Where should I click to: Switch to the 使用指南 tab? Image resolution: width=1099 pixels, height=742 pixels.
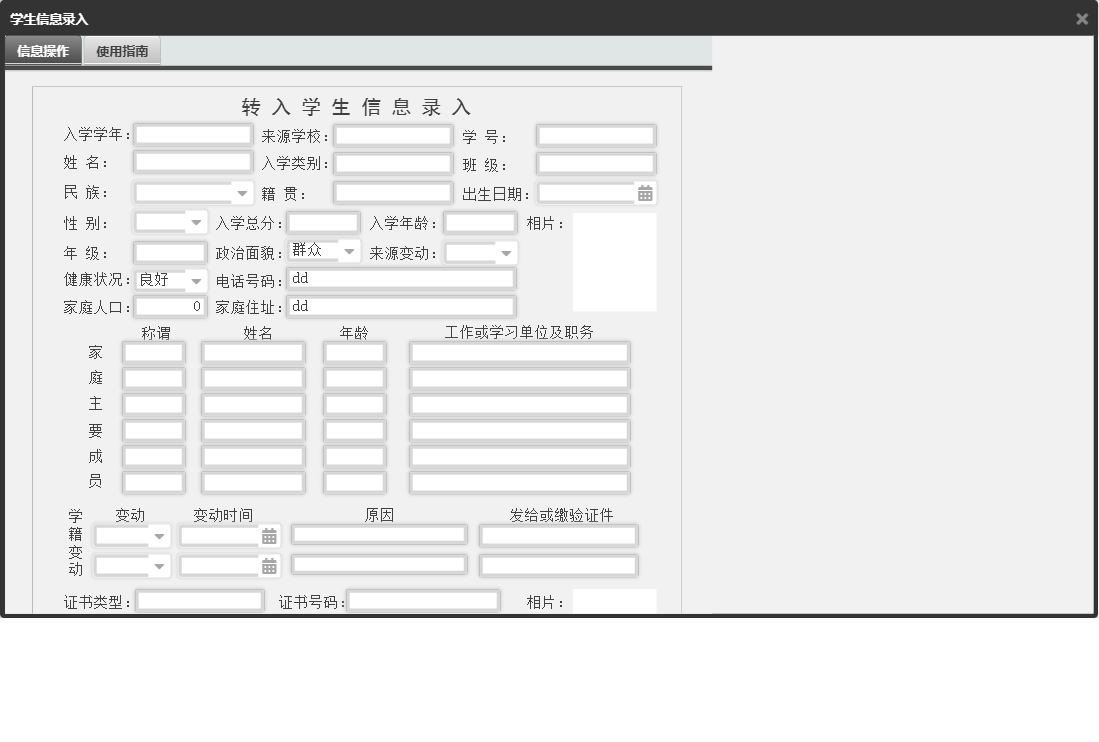(122, 51)
